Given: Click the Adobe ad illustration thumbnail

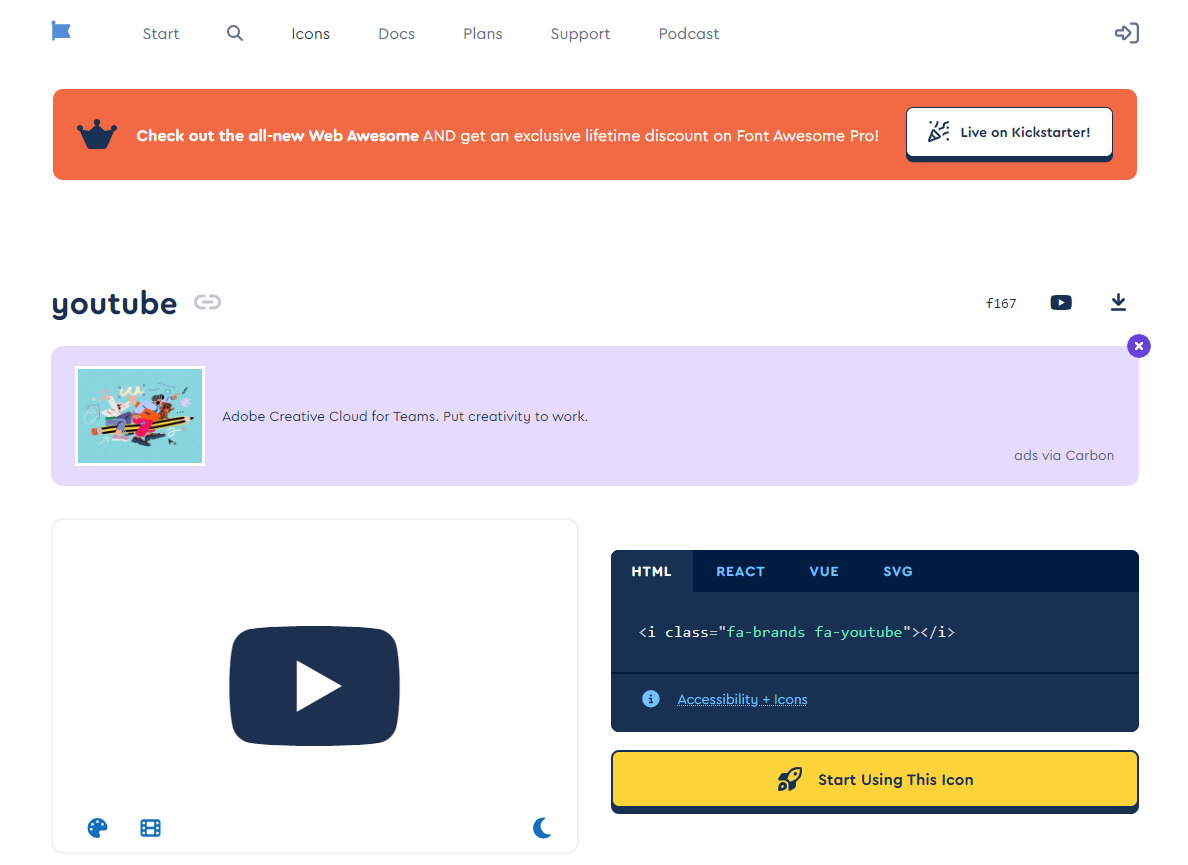Looking at the screenshot, I should pos(140,417).
